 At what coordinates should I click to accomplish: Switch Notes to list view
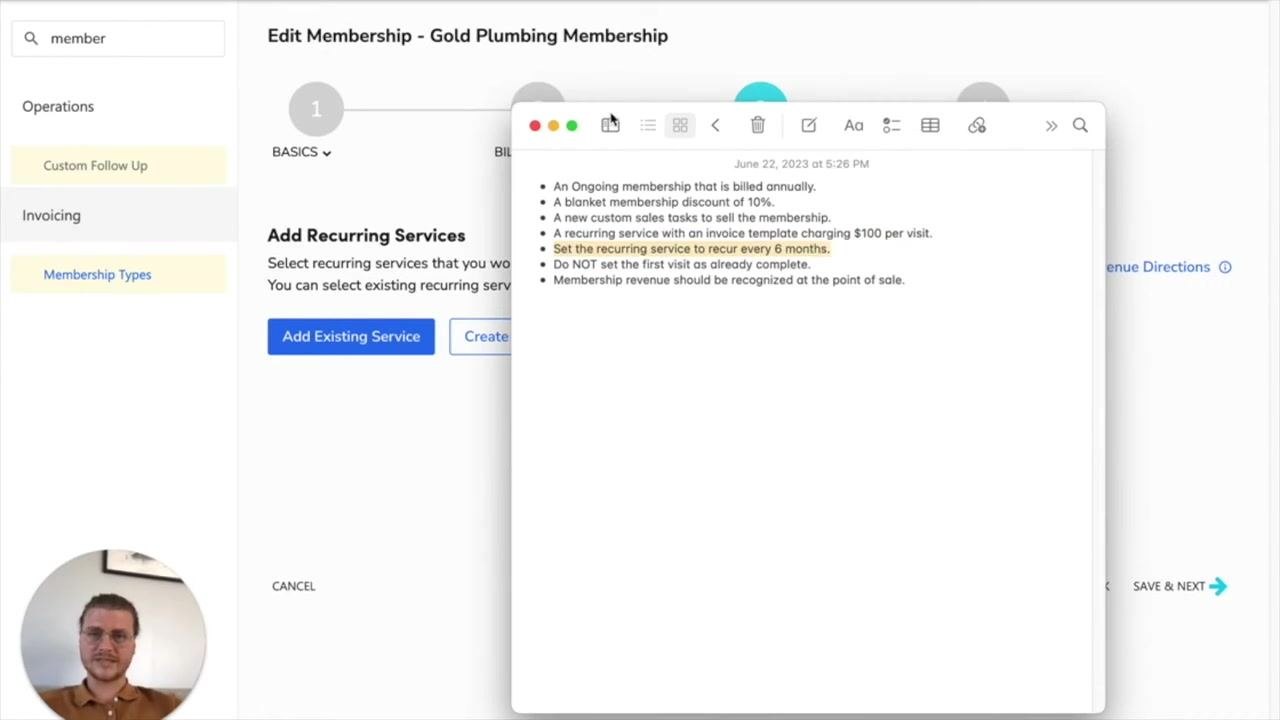point(648,125)
